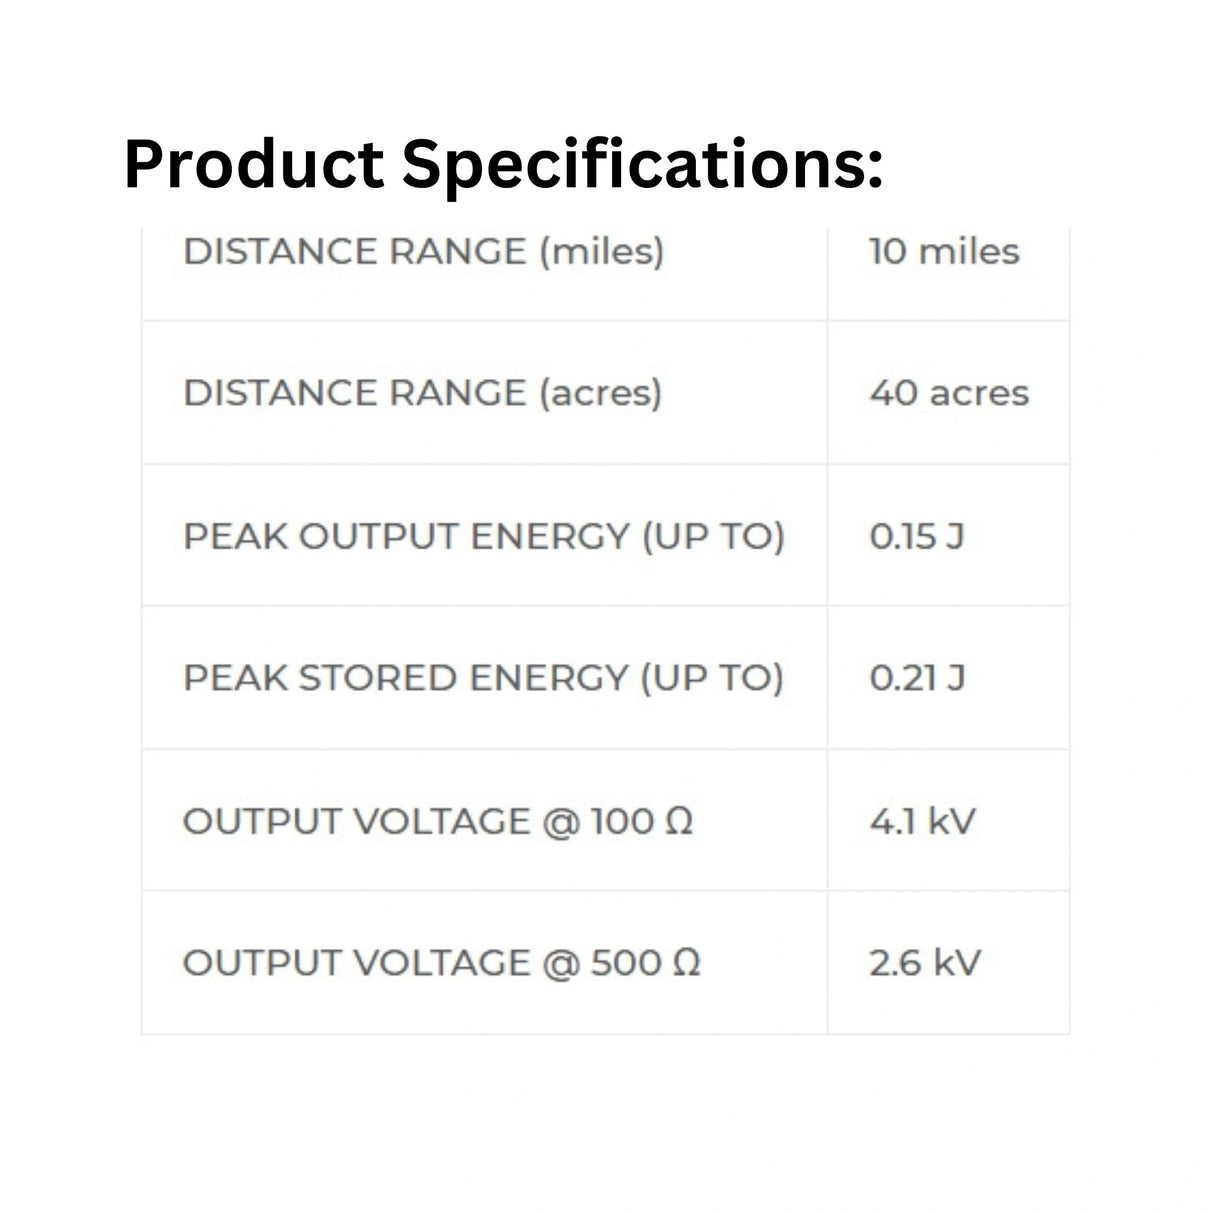The image size is (1214, 1214).
Task: Click the 10 miles value cell
Action: coord(944,251)
